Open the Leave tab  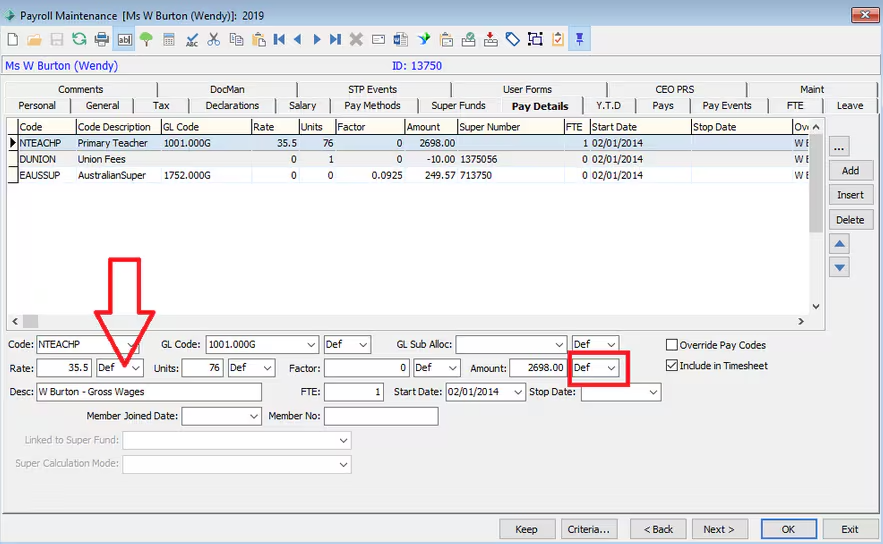pyautogui.click(x=850, y=105)
